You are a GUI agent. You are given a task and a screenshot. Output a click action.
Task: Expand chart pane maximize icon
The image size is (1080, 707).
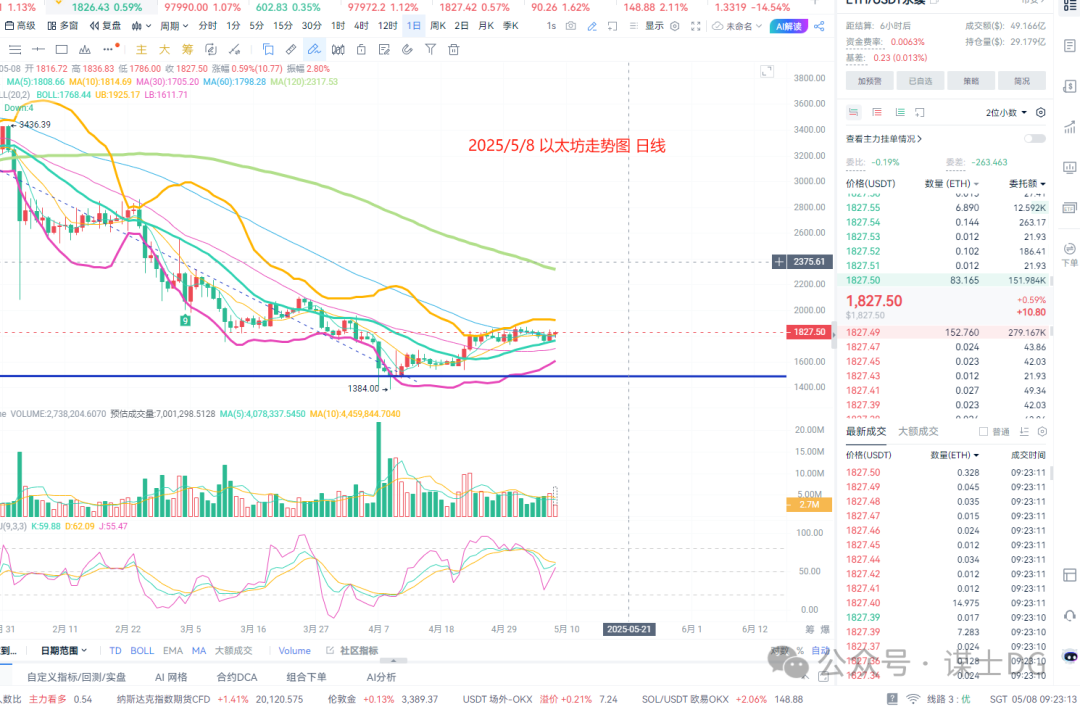point(767,71)
